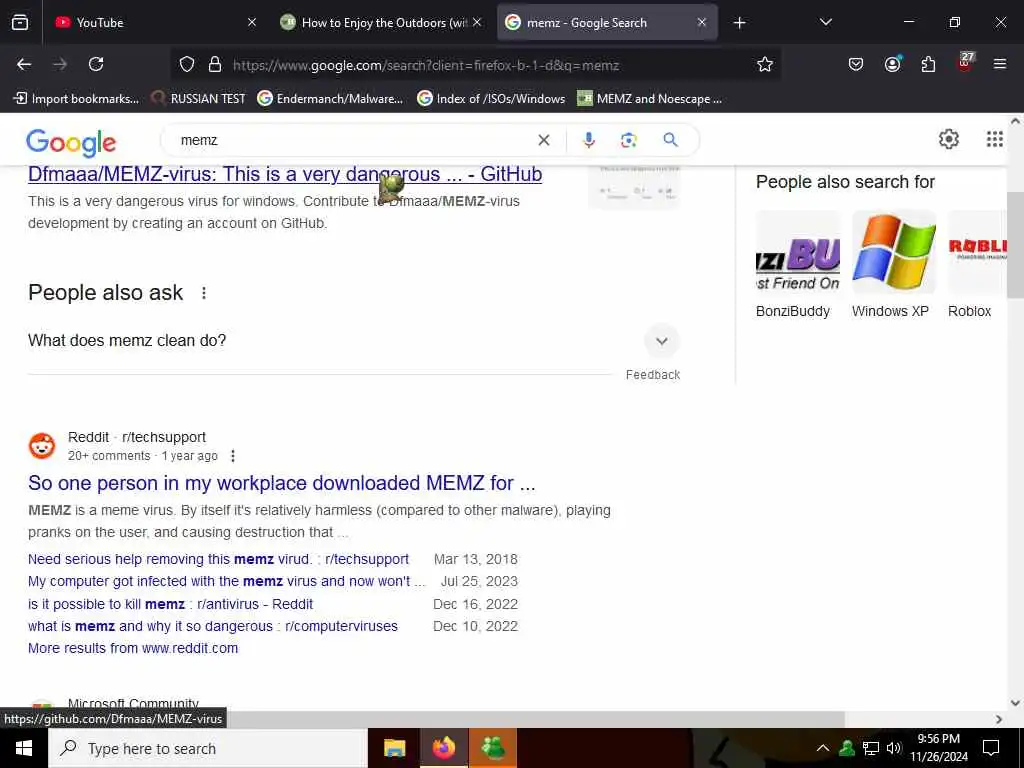Click the Firefox taskbar icon
1024x768 pixels.
pyautogui.click(x=443, y=748)
